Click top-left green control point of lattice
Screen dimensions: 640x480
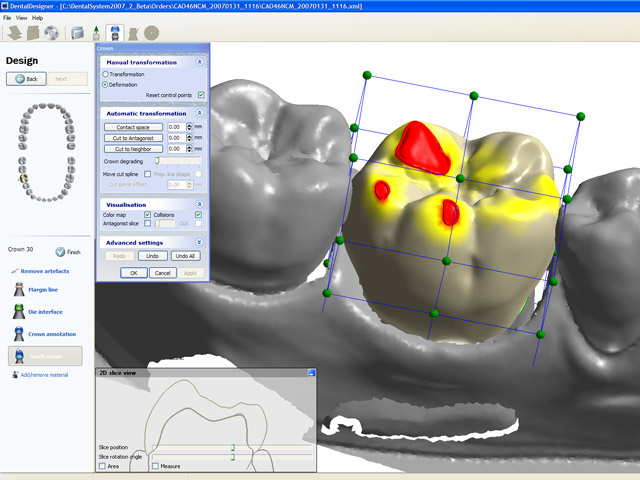[367, 75]
